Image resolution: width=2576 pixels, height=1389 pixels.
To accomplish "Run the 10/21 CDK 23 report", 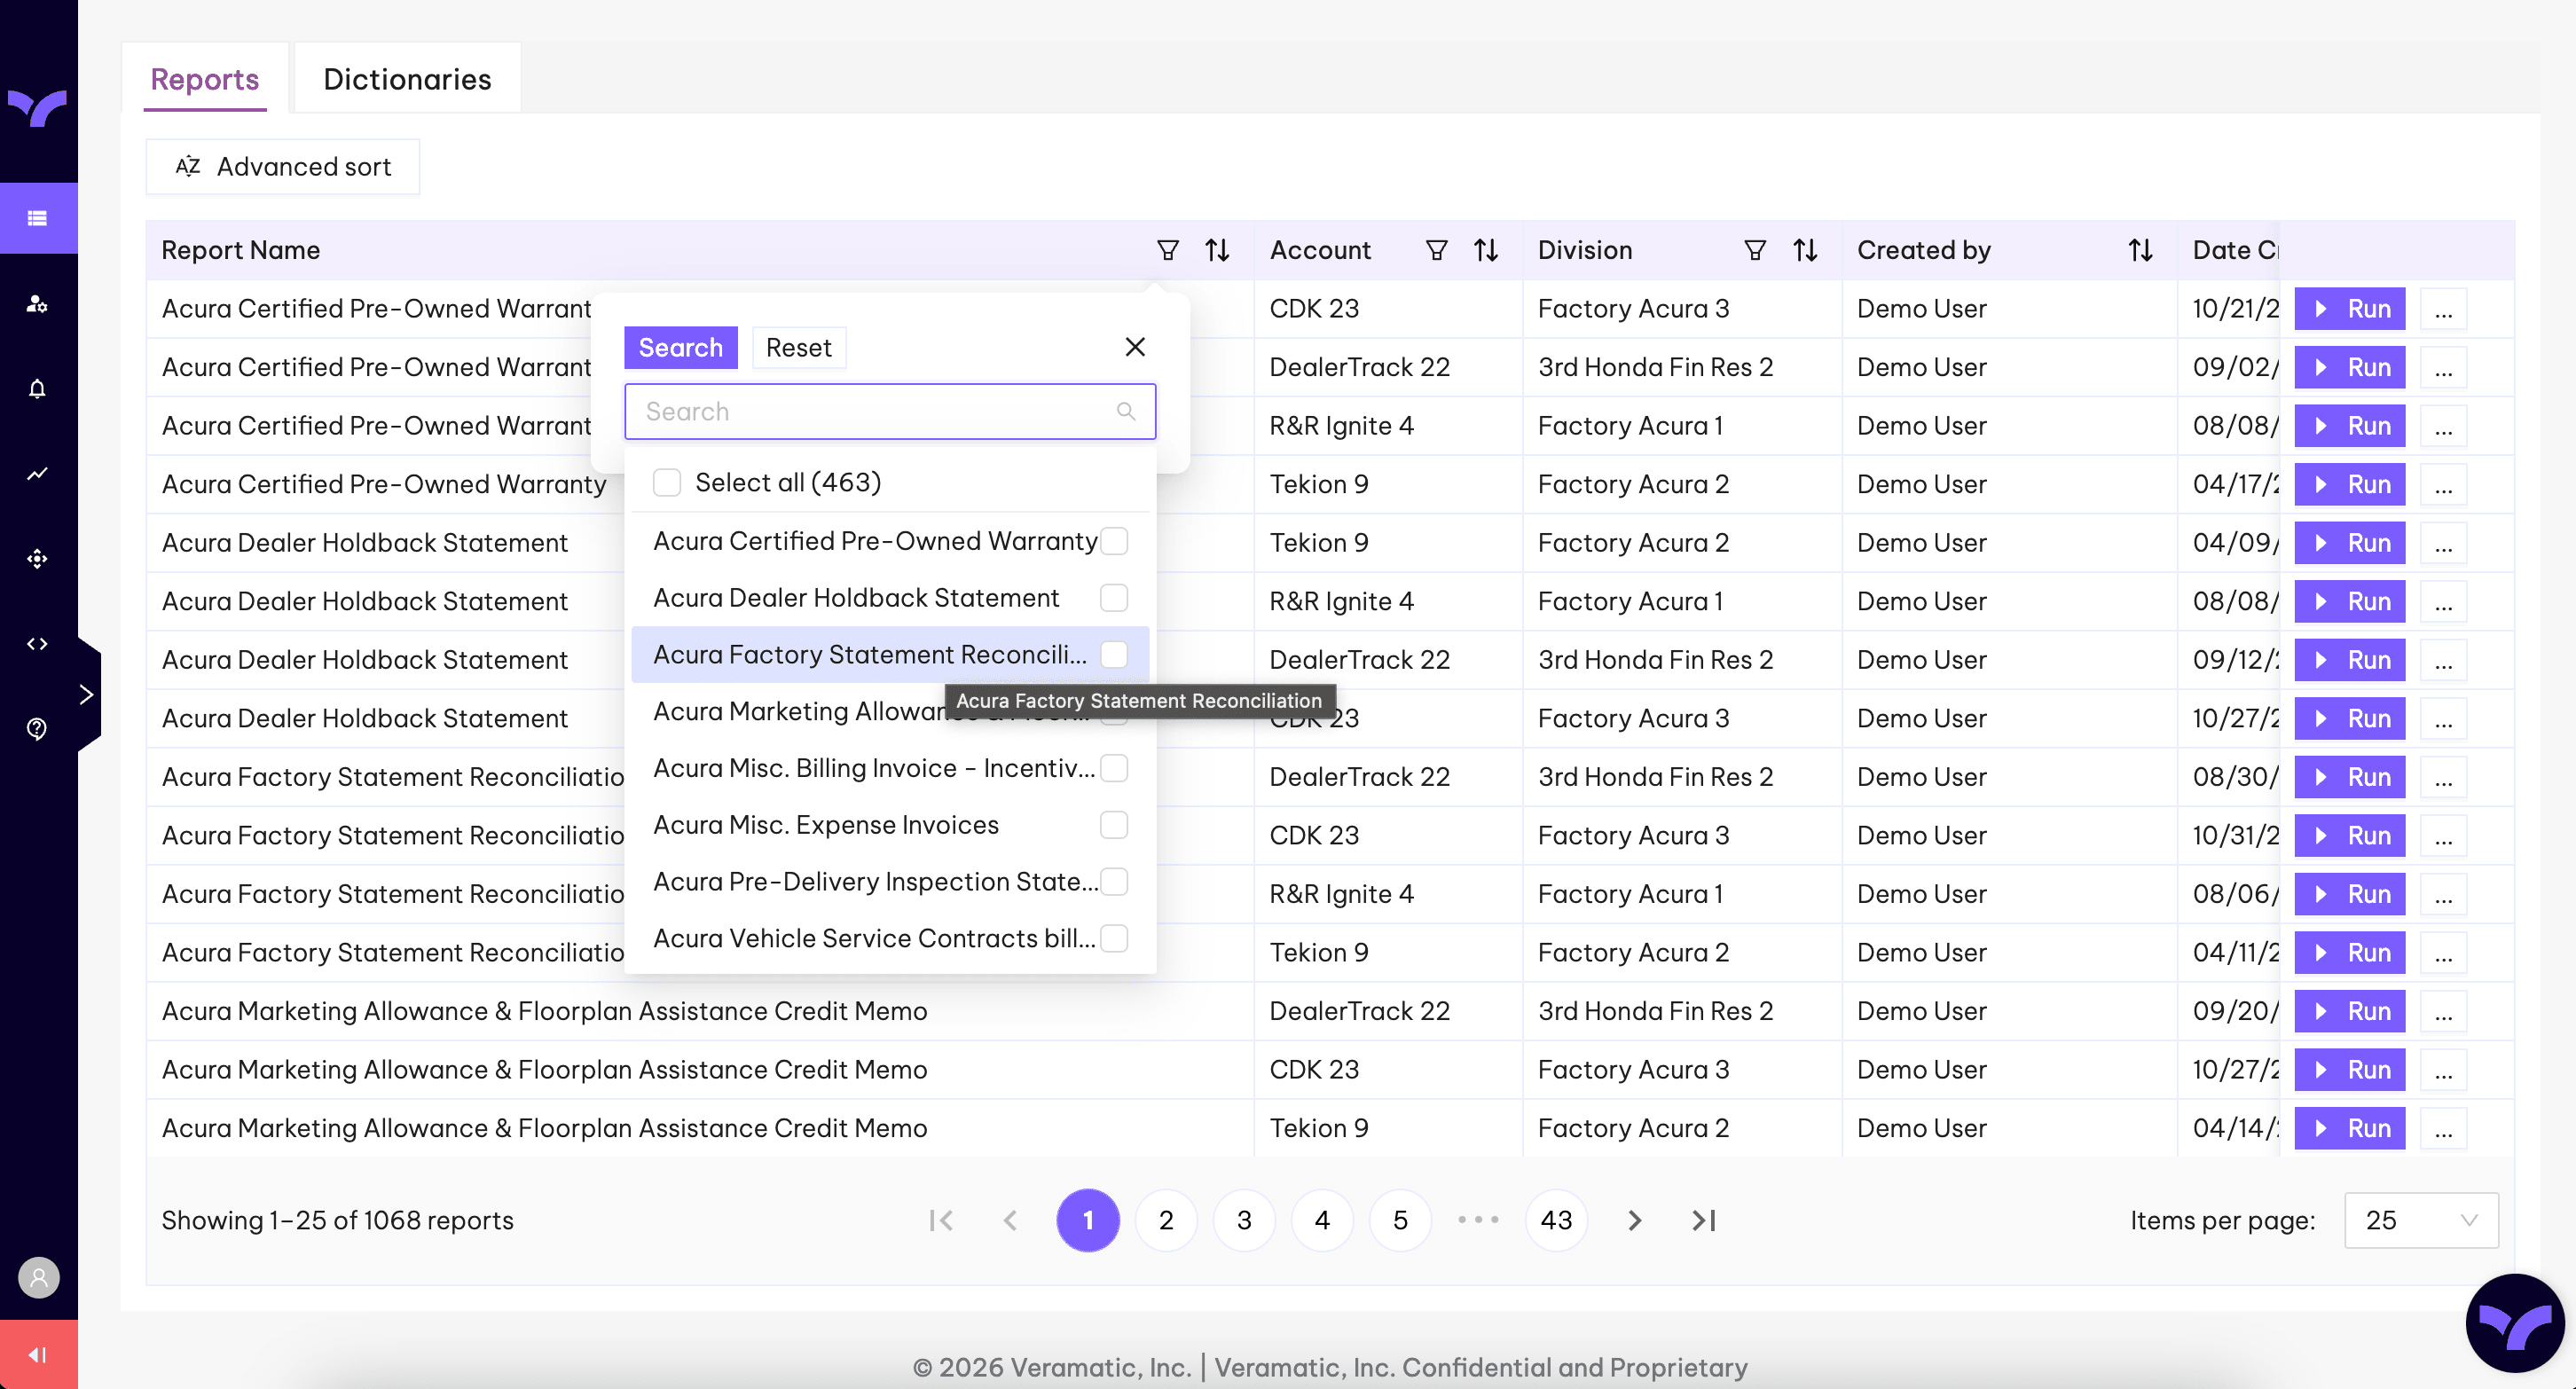I will pos(2349,309).
